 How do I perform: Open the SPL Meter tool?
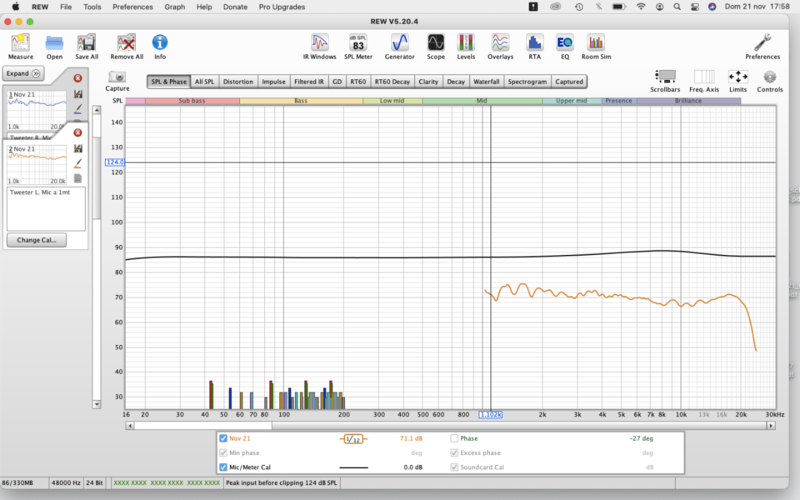click(357, 43)
